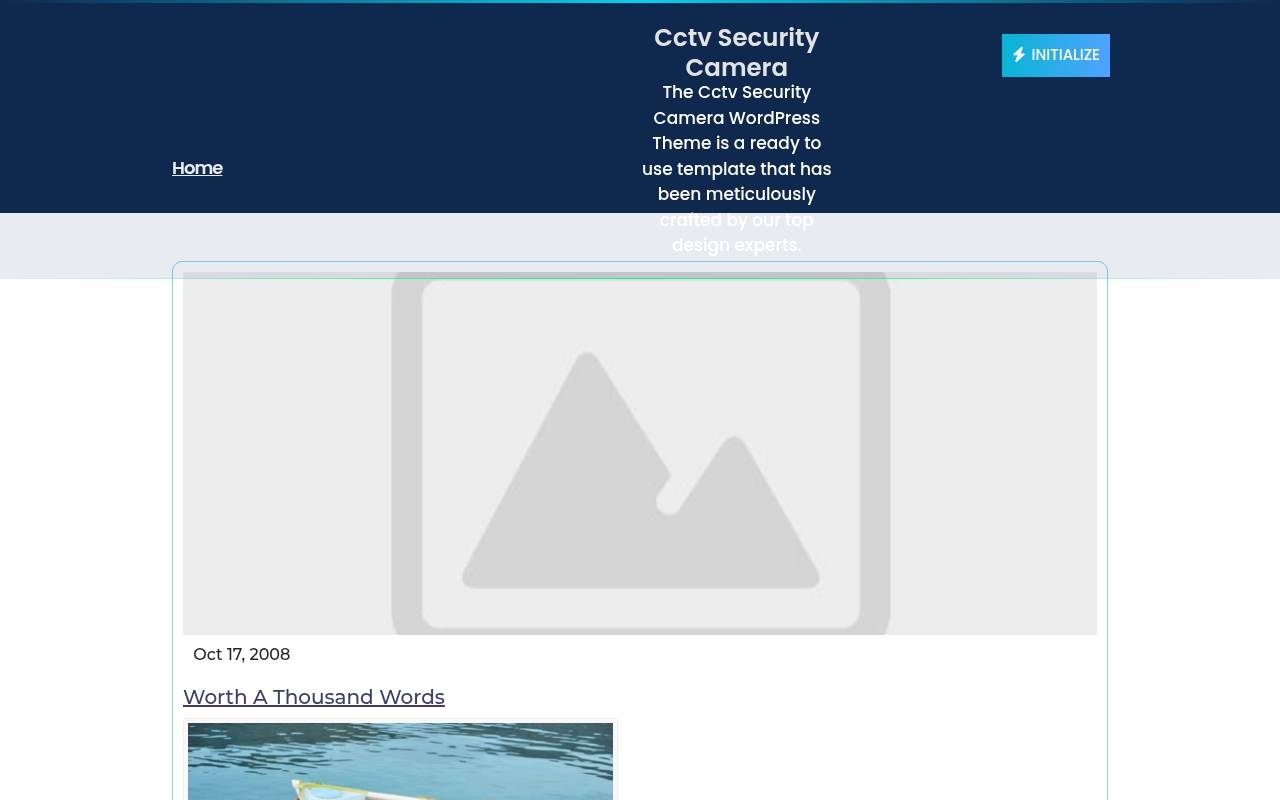The image size is (1280, 800).
Task: Select the theme description text in header
Action: [736, 169]
